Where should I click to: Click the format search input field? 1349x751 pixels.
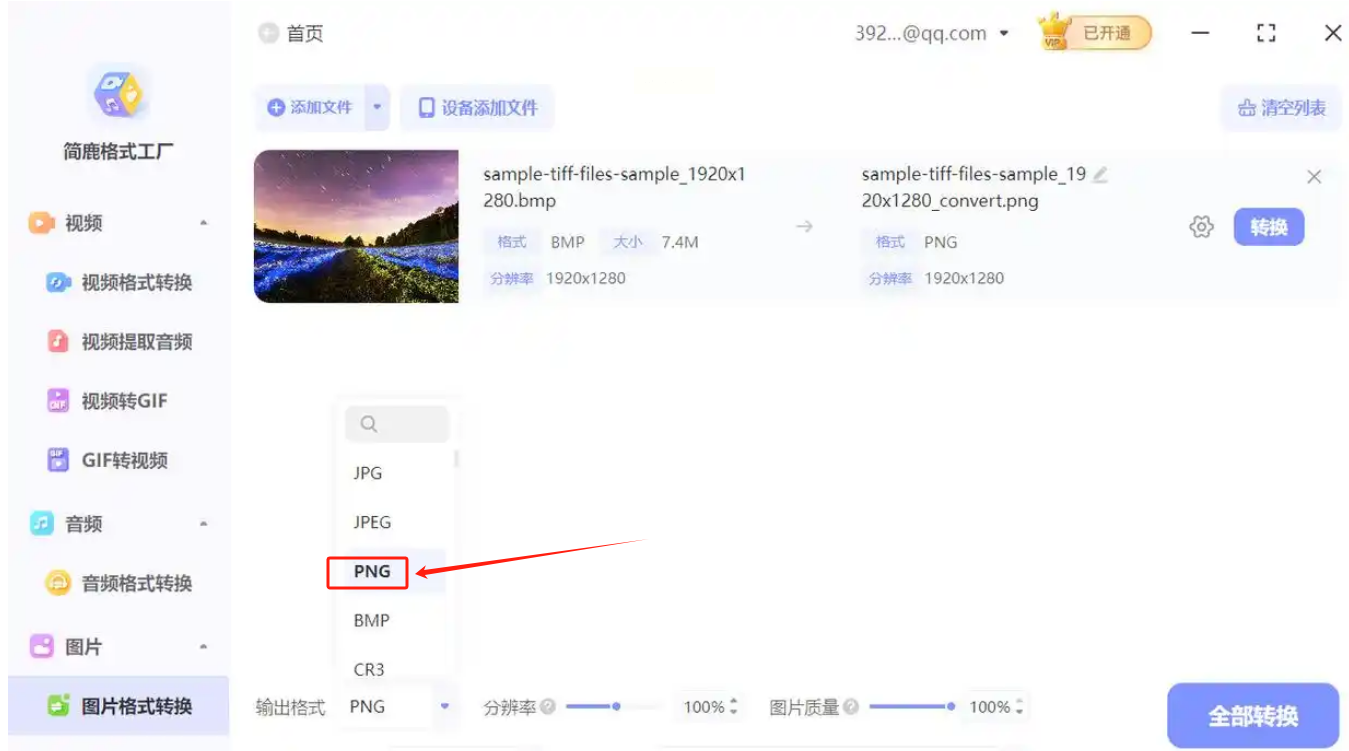tap(397, 424)
